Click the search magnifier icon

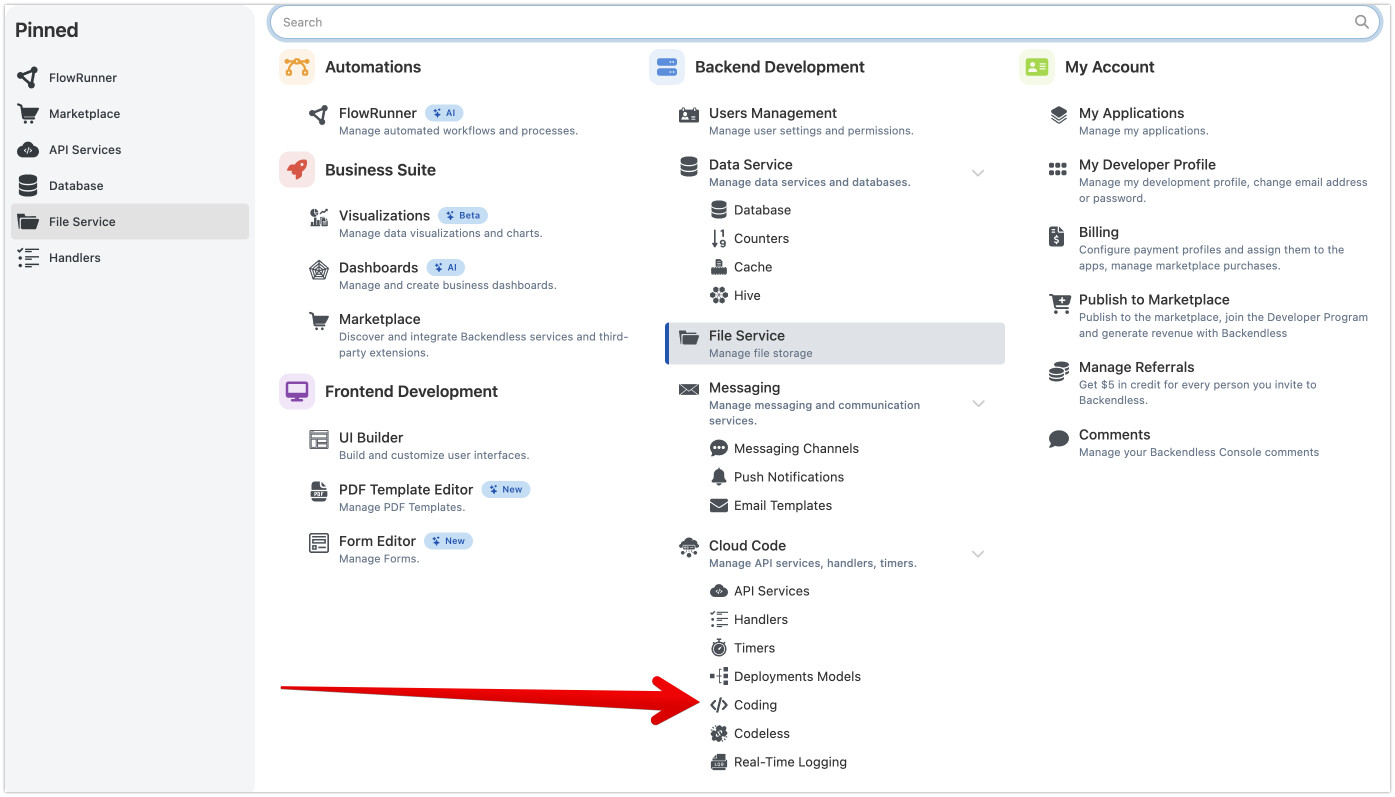coord(1362,22)
